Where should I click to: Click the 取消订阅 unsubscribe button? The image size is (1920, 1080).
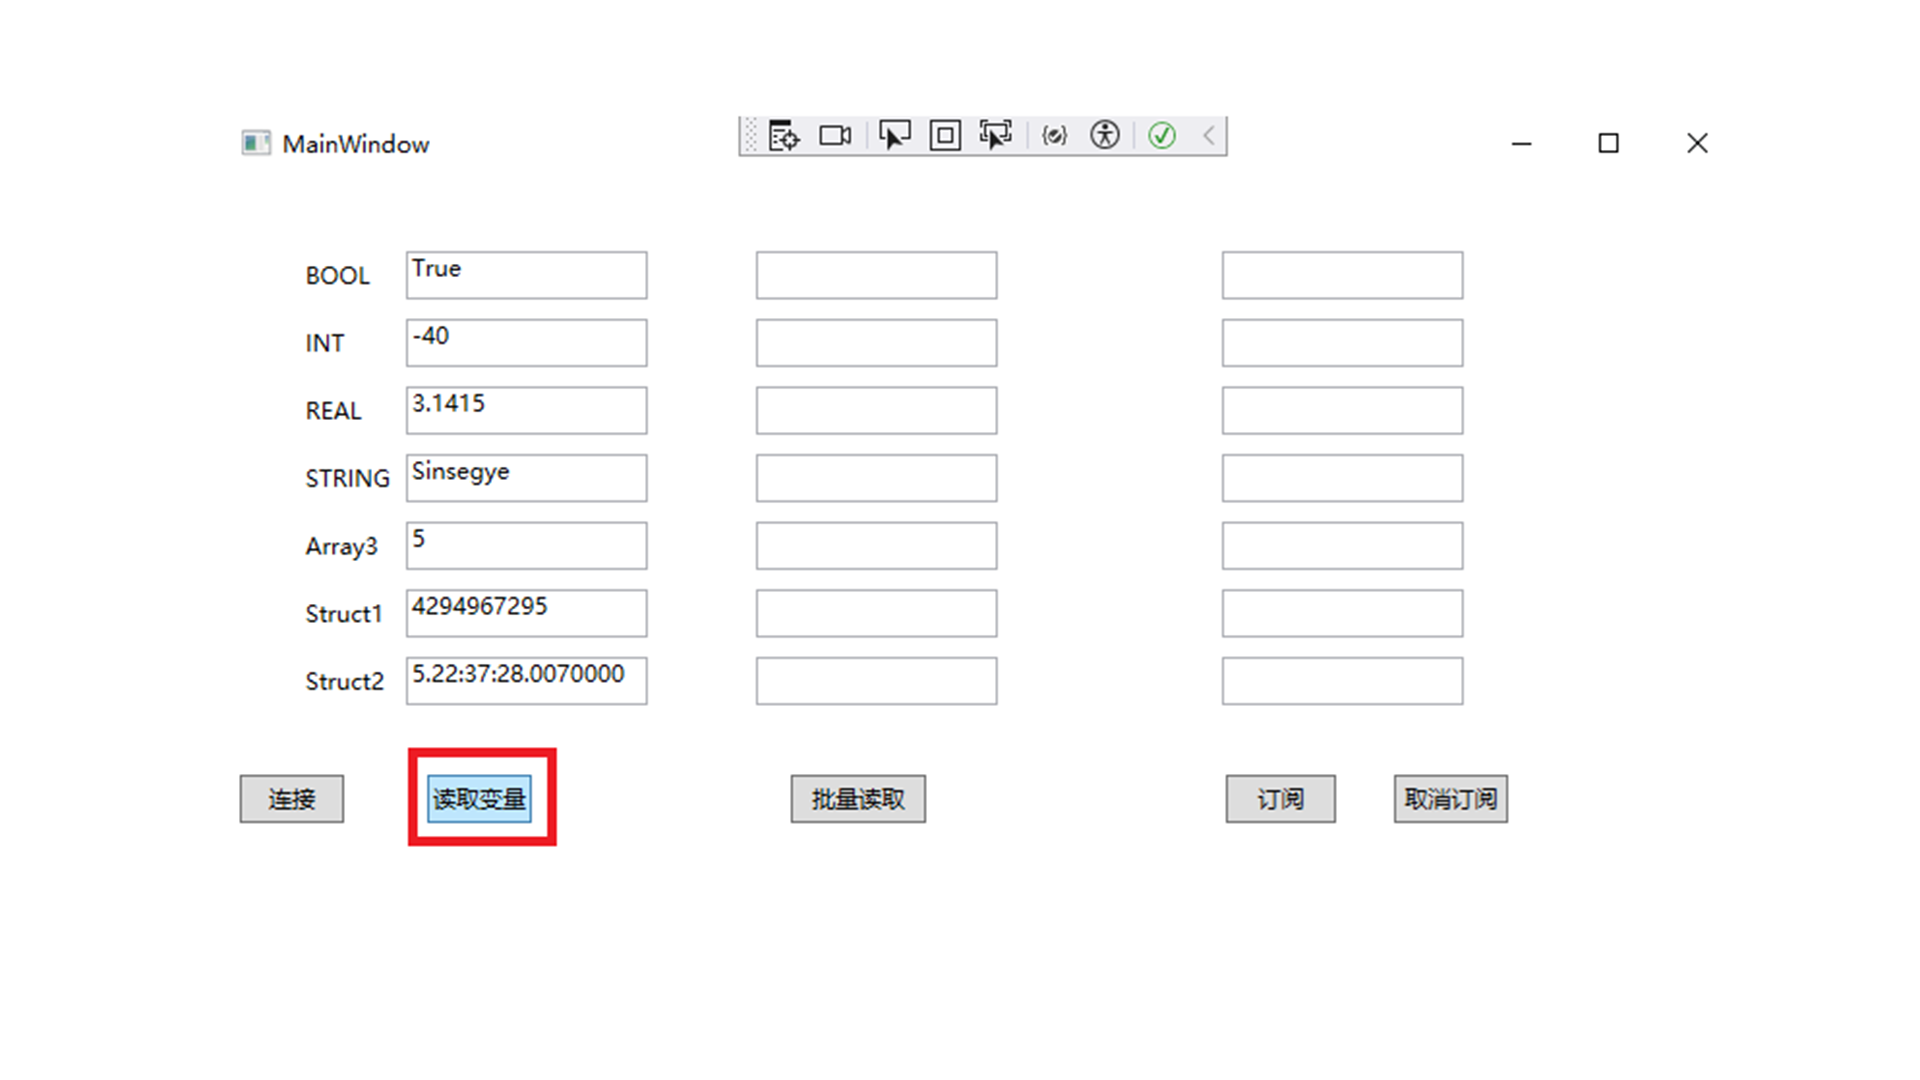pos(1450,799)
